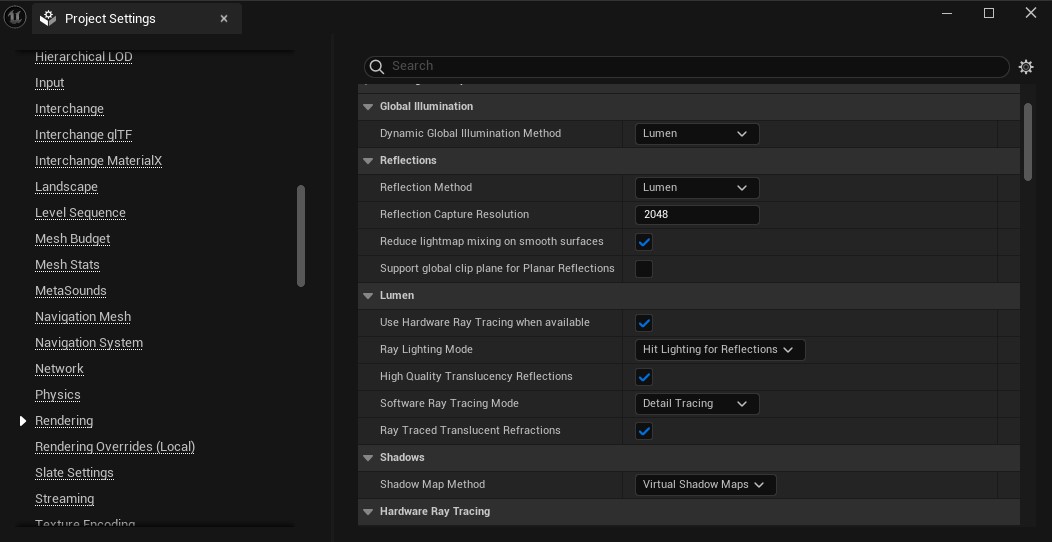This screenshot has height=542, width=1052.
Task: Open the Interchange settings category
Action: pyautogui.click(x=69, y=109)
